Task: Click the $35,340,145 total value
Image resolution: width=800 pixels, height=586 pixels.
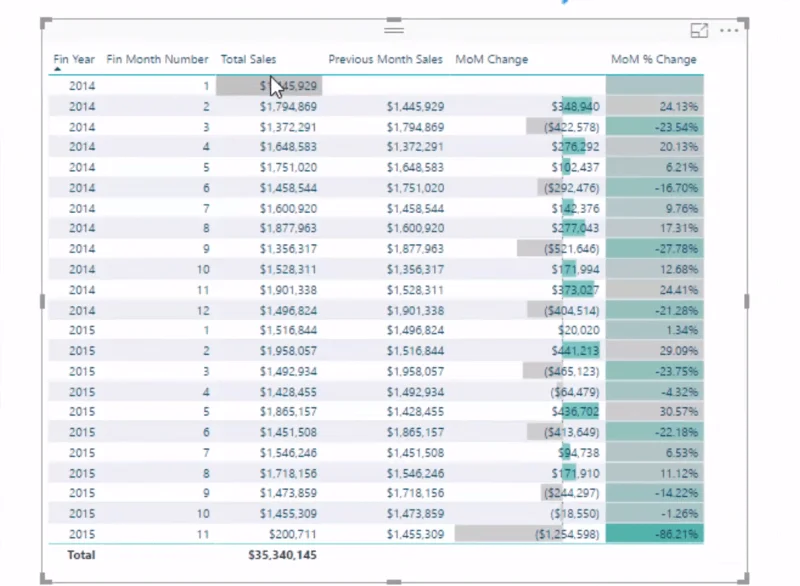Action: click(x=282, y=555)
